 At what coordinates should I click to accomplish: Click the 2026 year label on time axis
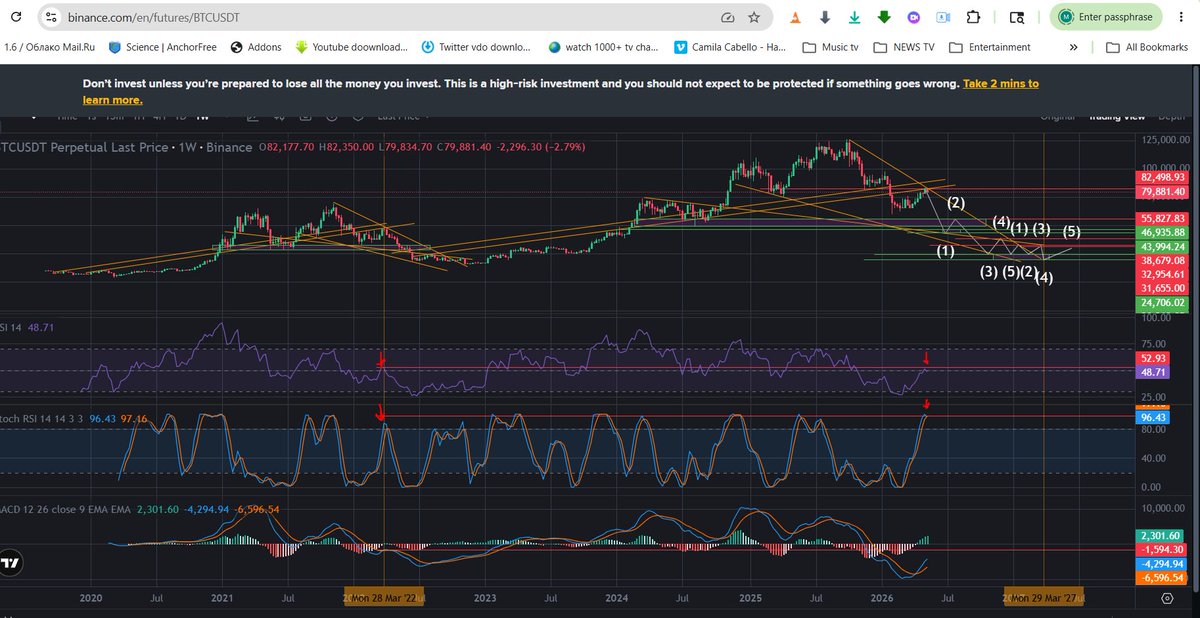[881, 598]
